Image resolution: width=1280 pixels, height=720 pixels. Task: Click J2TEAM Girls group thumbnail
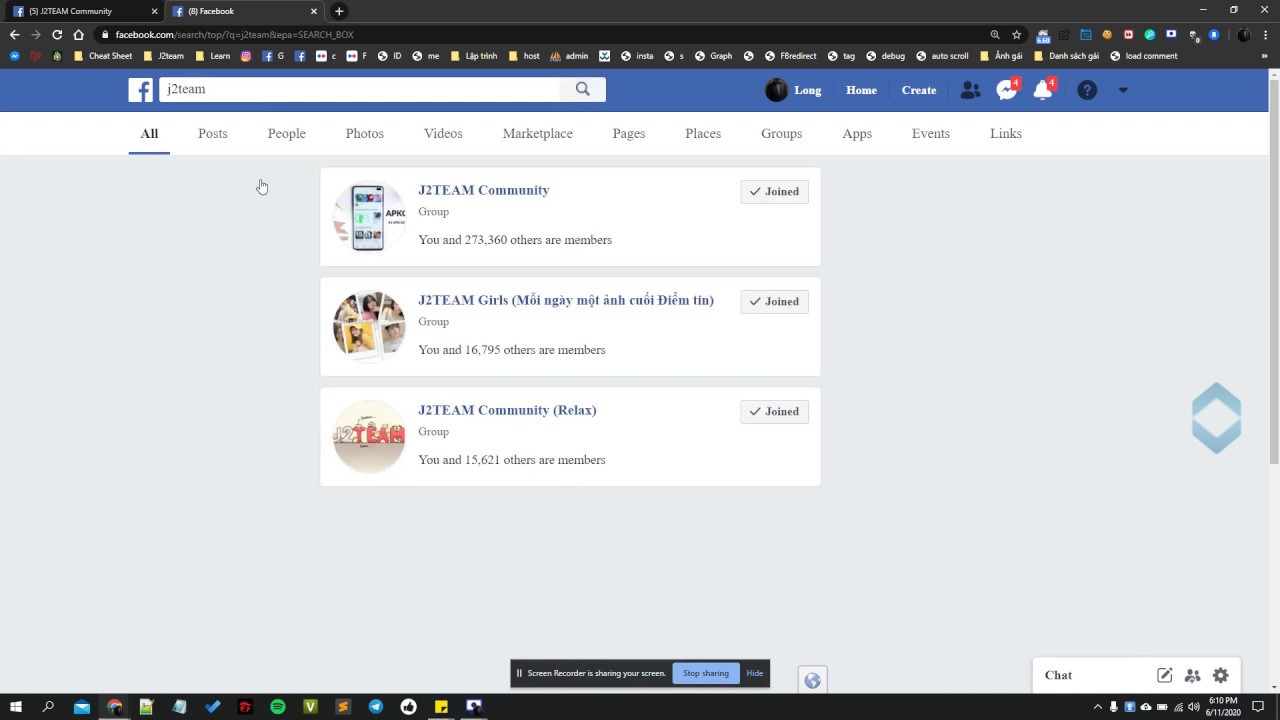369,327
